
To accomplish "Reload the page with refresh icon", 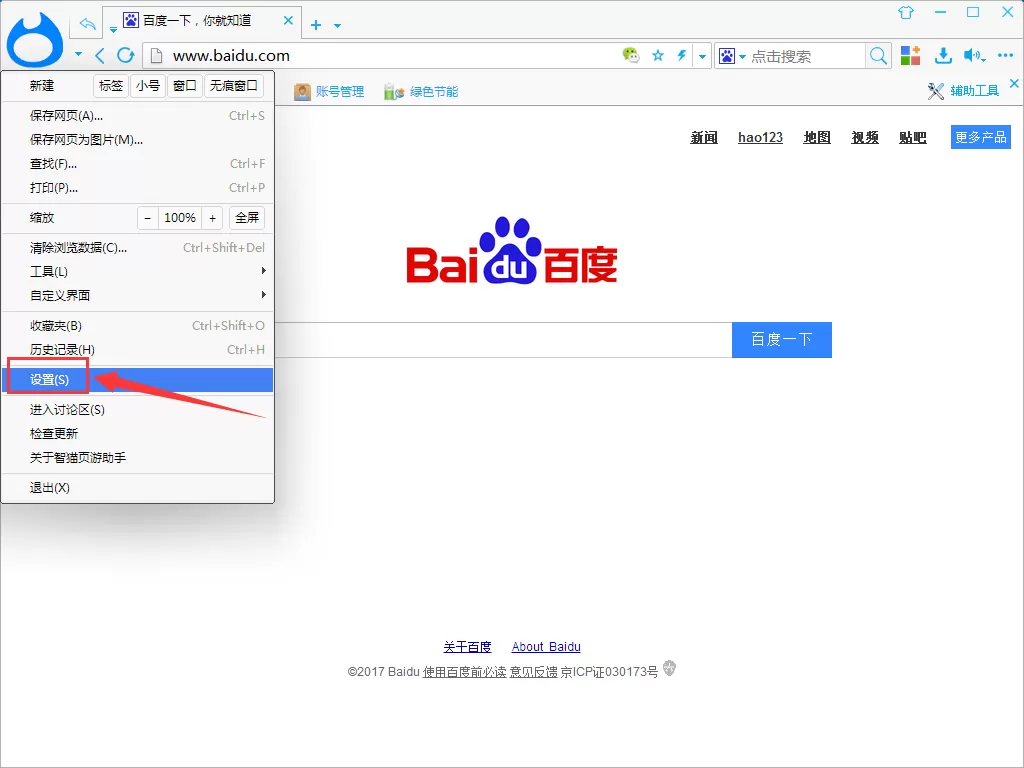I will click(126, 56).
